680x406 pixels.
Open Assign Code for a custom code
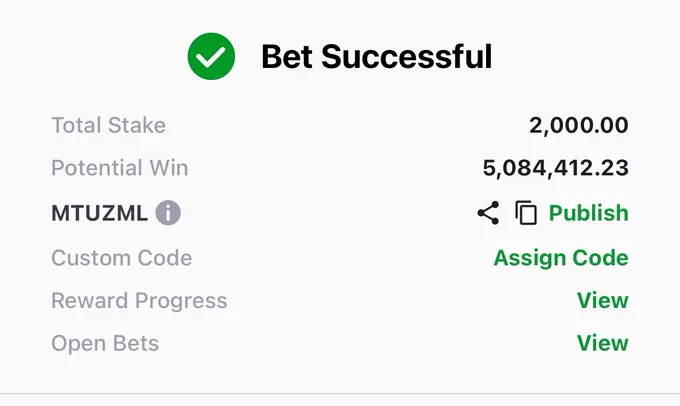(x=561, y=258)
